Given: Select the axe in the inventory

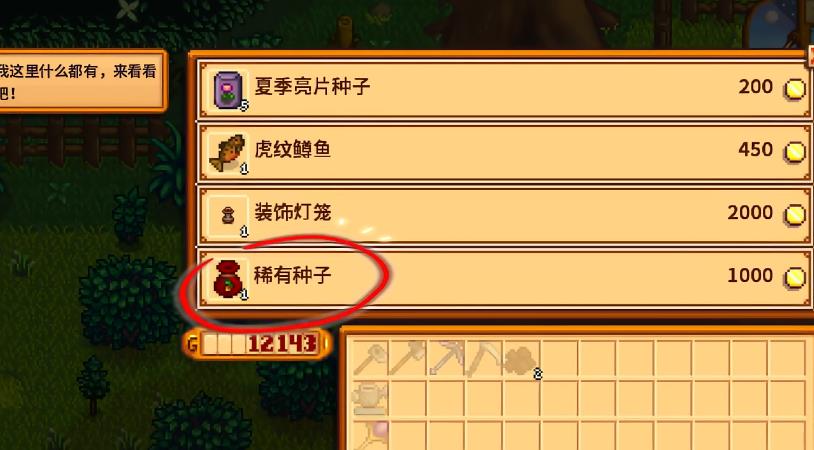Looking at the screenshot, I should [x=408, y=358].
